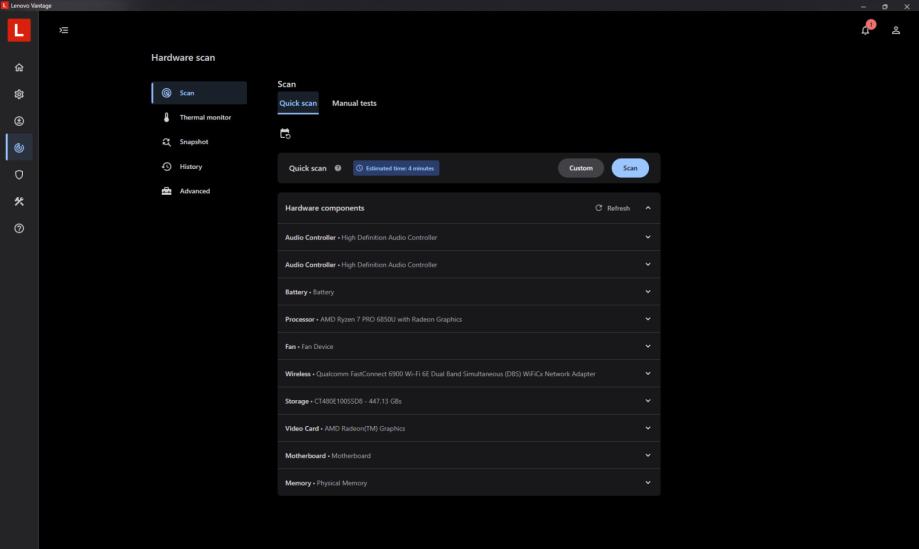Switch to Manual tests tab

pyautogui.click(x=354, y=103)
